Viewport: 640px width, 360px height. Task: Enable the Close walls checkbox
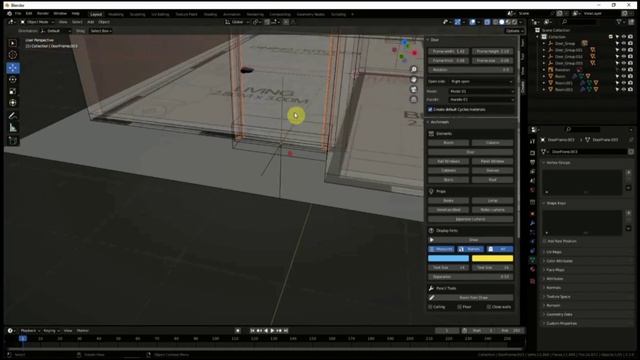(x=488, y=307)
